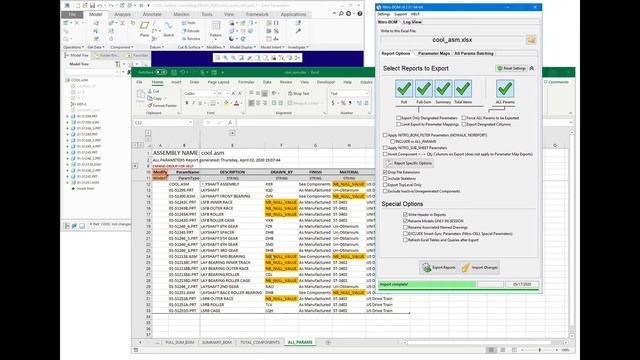This screenshot has height=360, width=640.
Task: Enable Export Only Designated Parameters checkbox
Action: point(398,118)
